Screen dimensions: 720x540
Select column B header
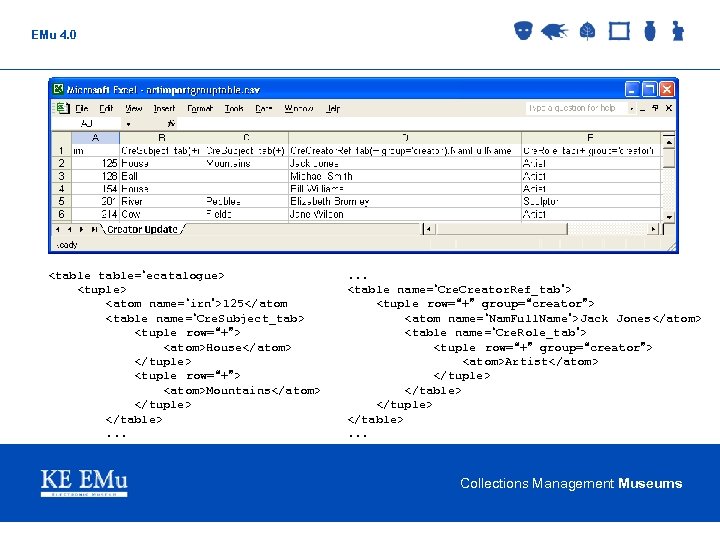coord(162,137)
